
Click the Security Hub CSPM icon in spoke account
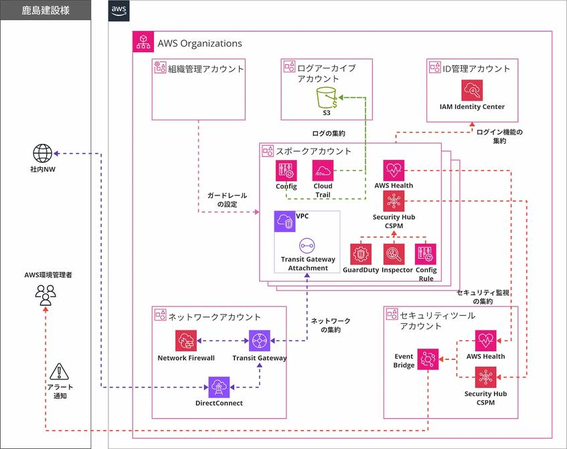394,202
